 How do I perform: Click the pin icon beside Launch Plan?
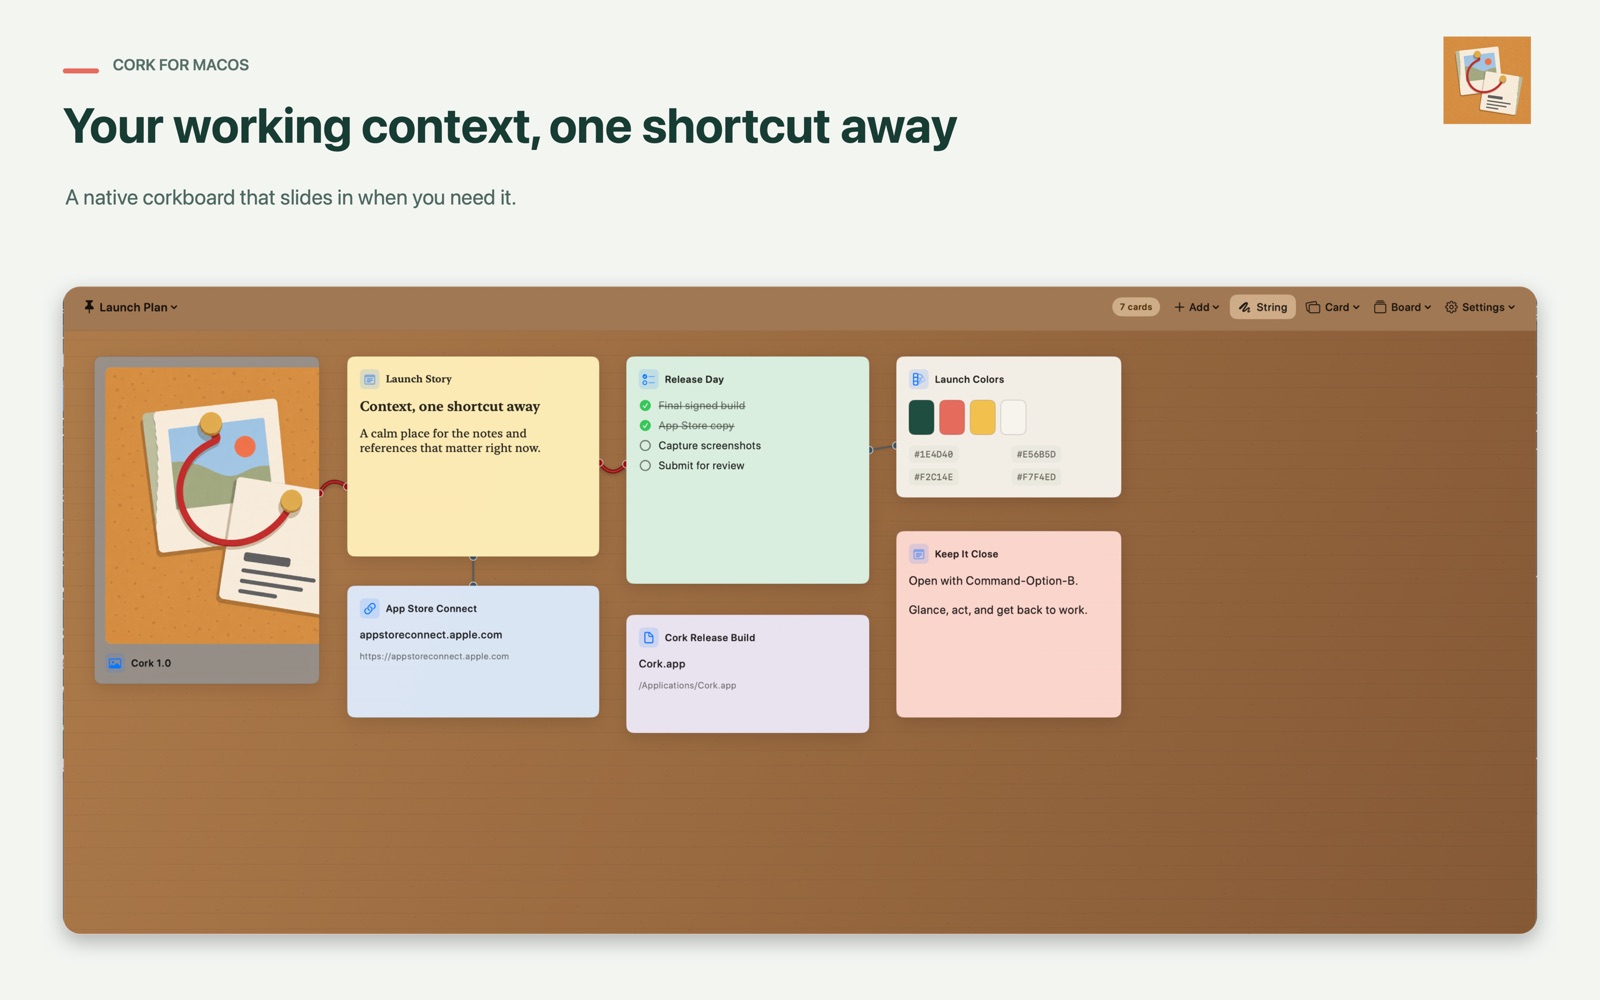(89, 307)
